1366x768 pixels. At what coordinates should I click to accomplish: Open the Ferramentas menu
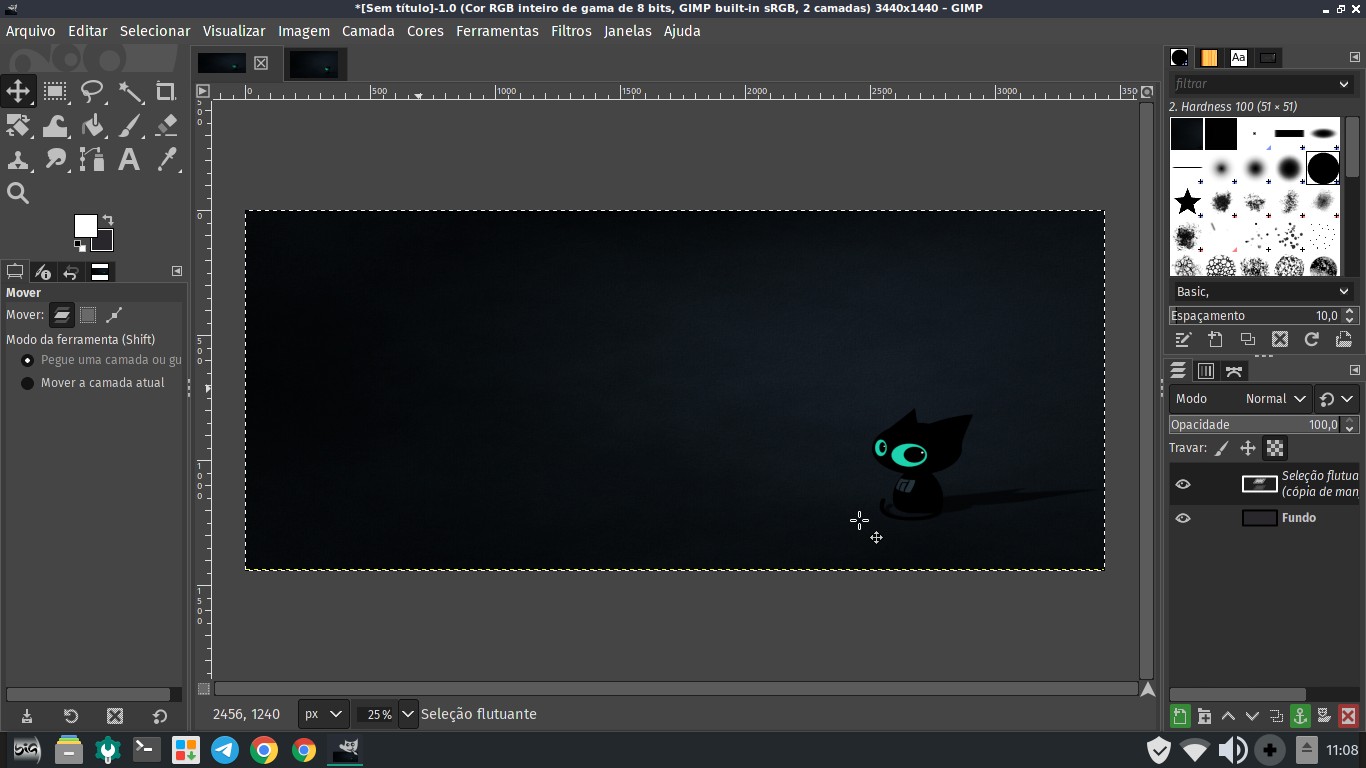497,31
